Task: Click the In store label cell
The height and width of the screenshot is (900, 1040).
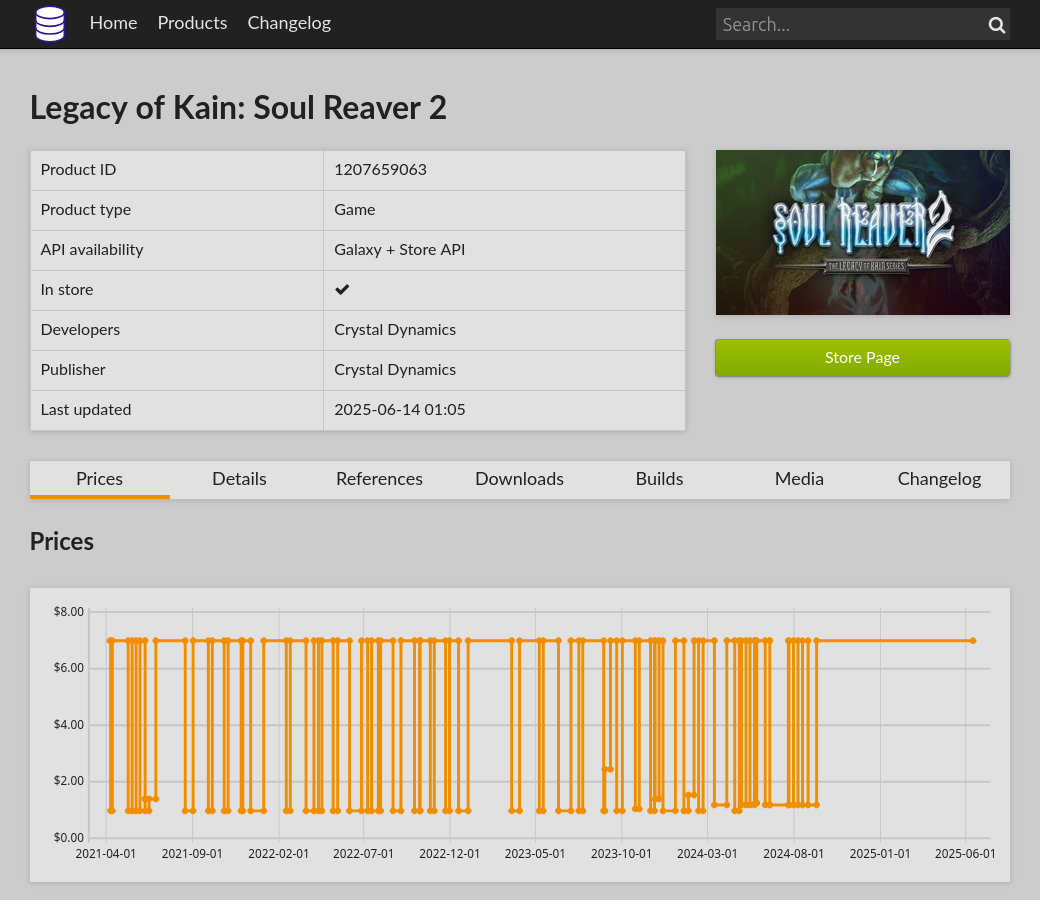Action: click(177, 290)
